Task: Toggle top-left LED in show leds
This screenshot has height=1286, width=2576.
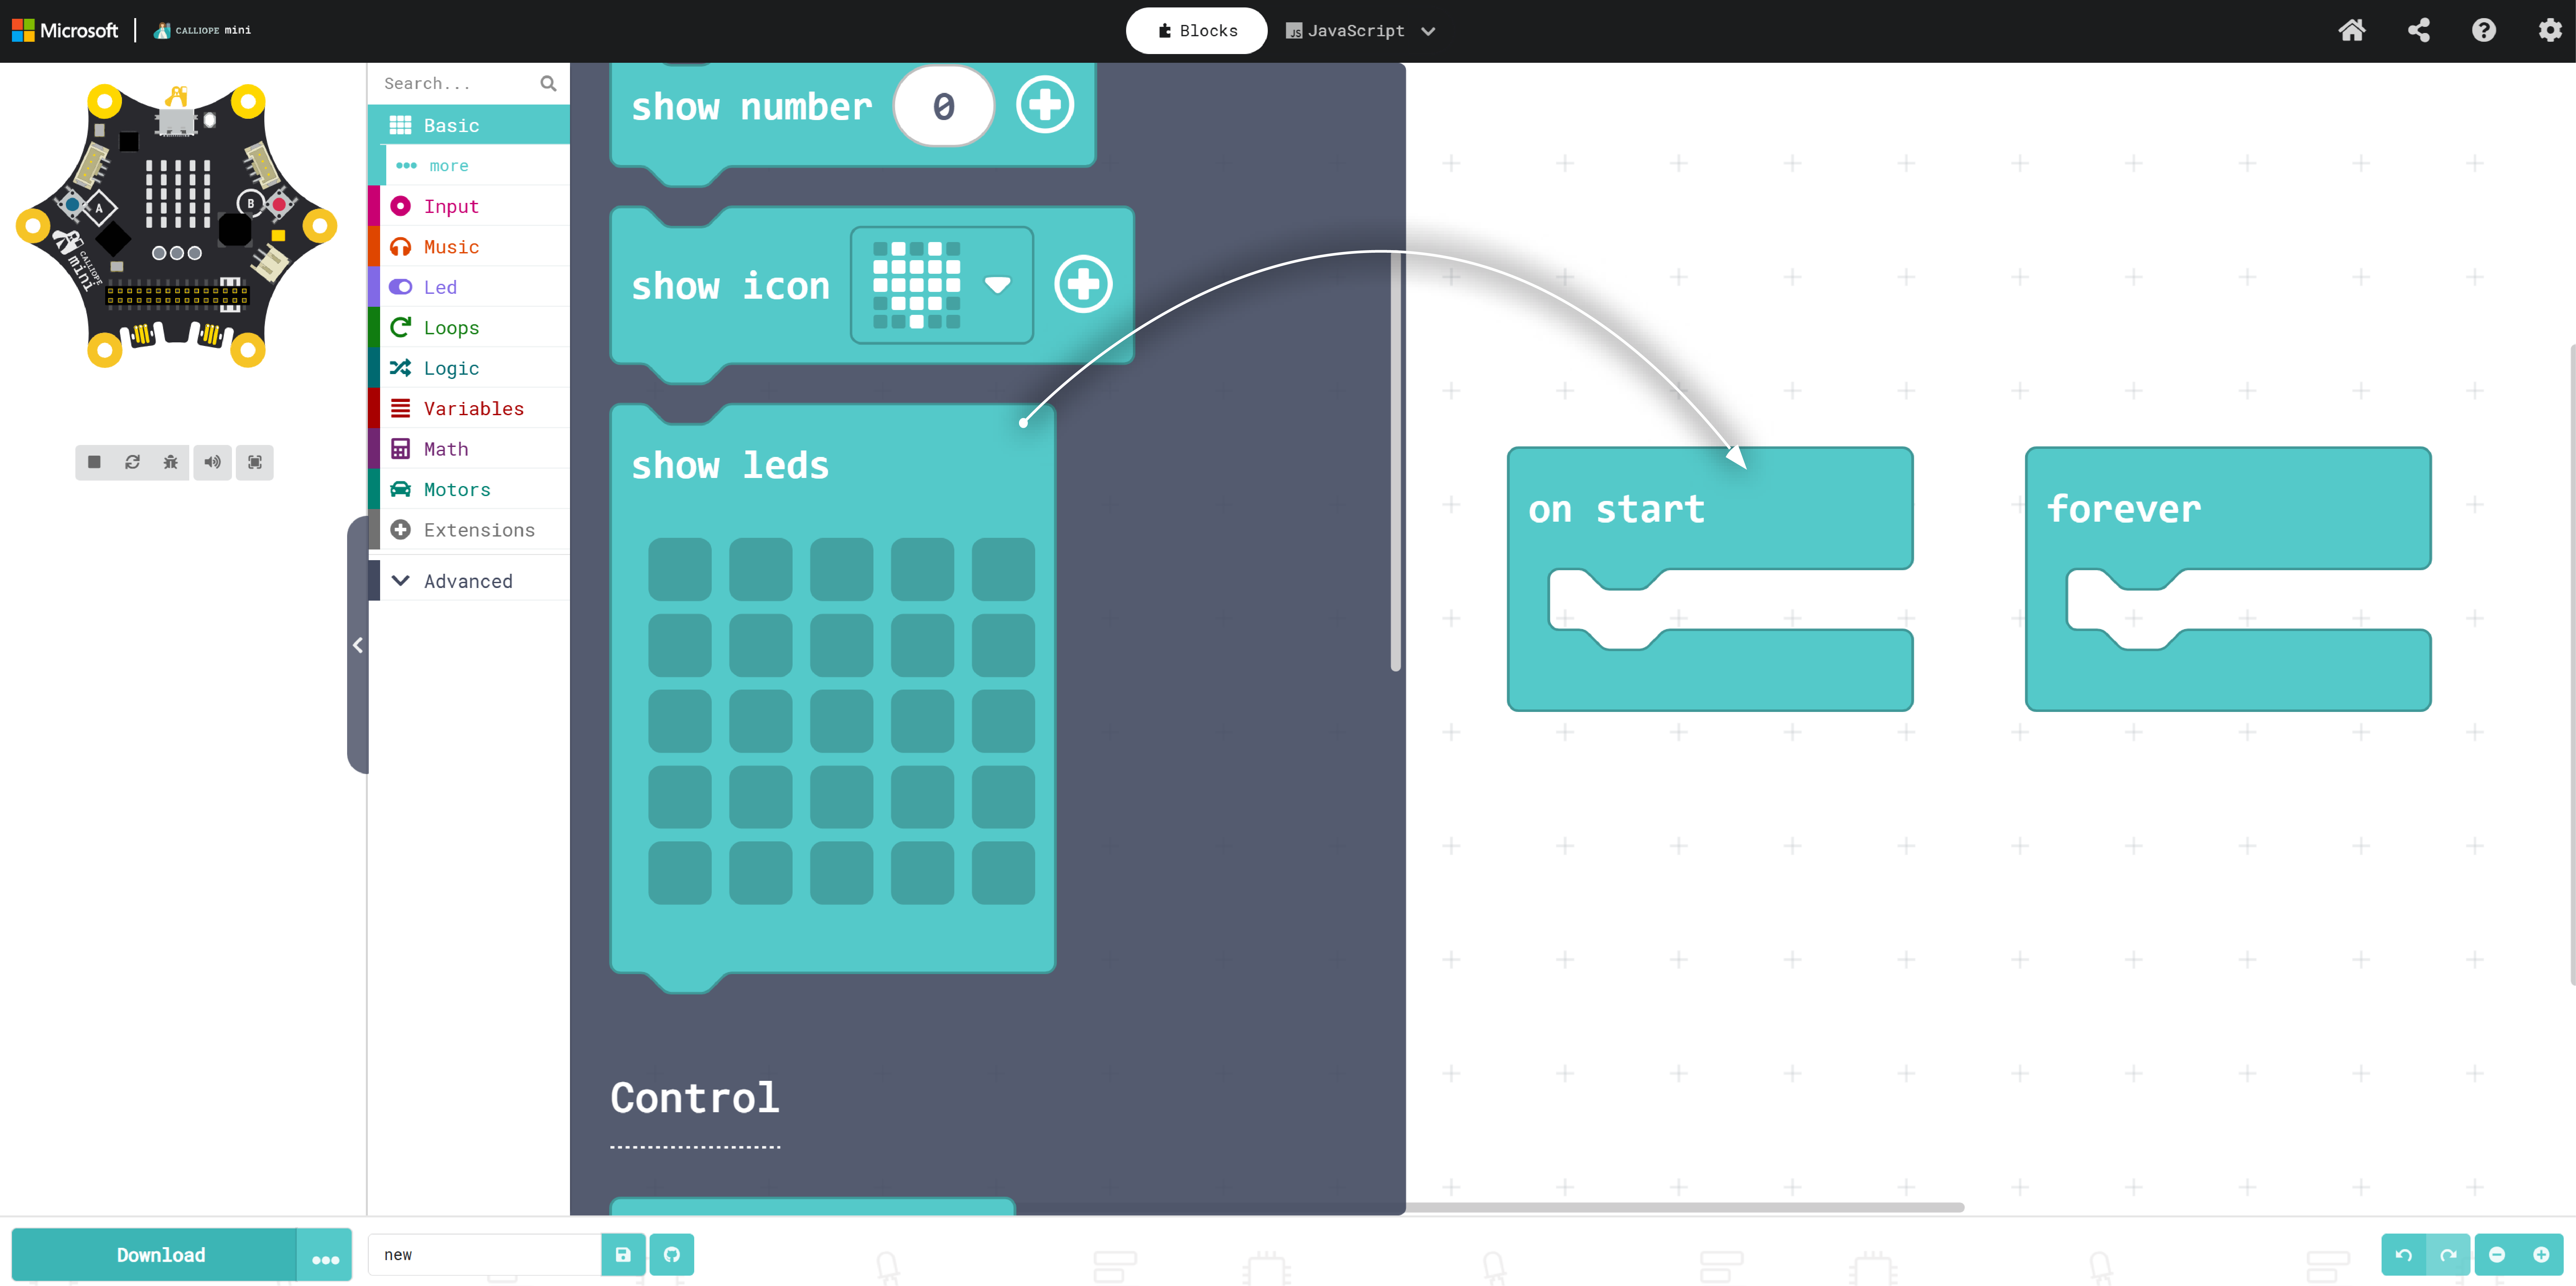Action: coord(680,569)
